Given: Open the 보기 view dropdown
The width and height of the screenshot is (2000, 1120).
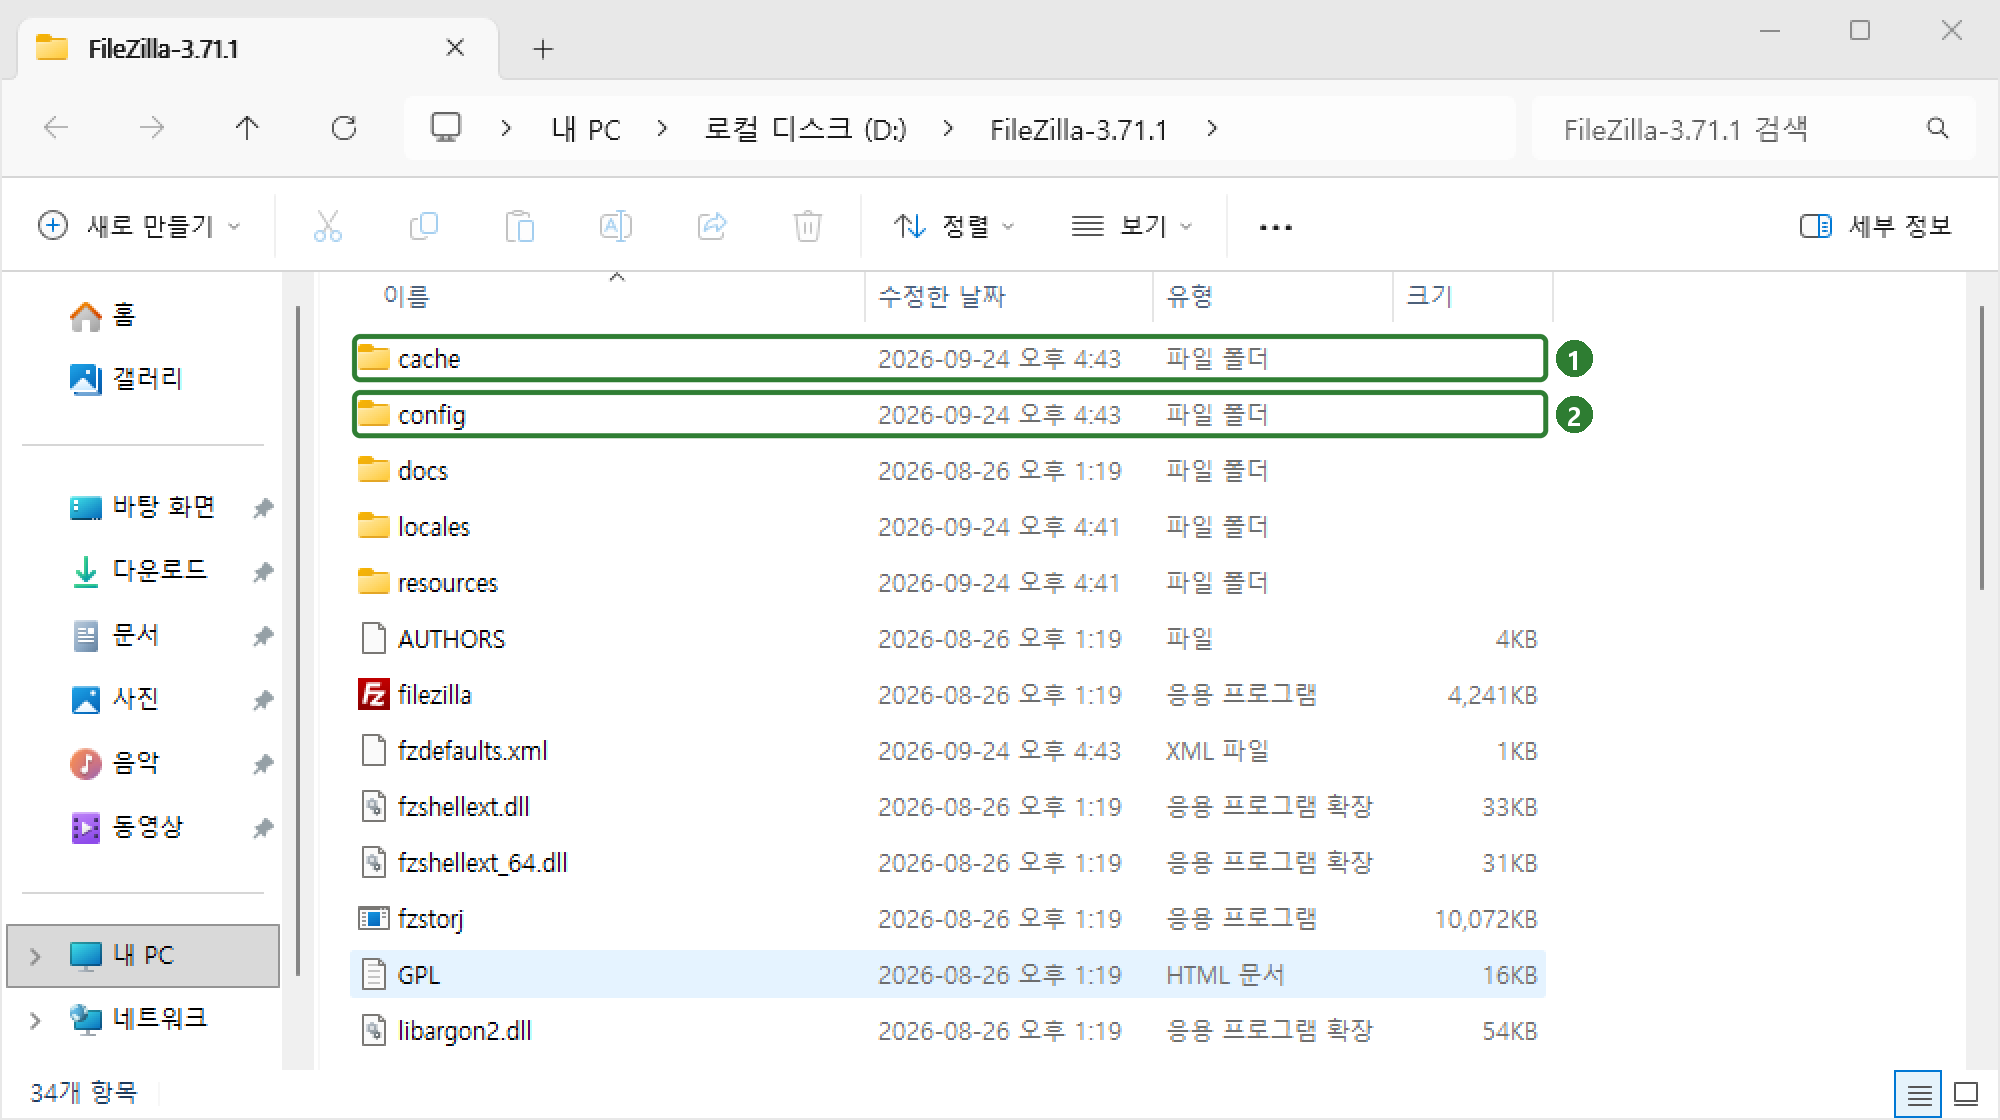Looking at the screenshot, I should (1132, 226).
